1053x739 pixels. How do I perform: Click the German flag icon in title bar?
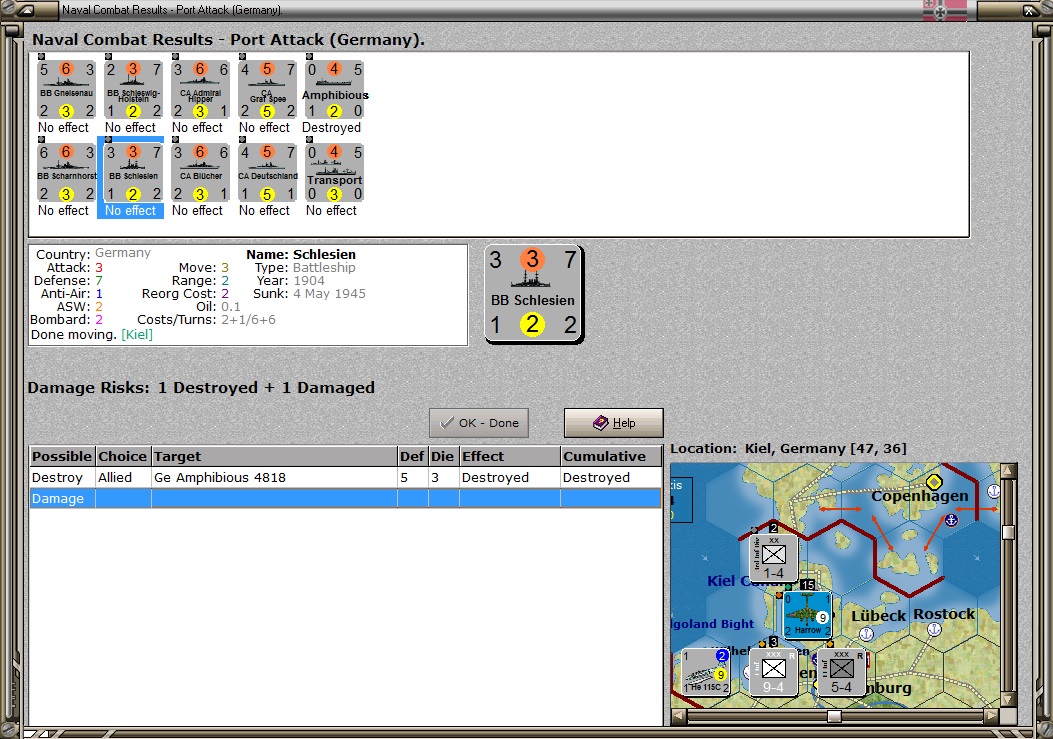coord(945,10)
